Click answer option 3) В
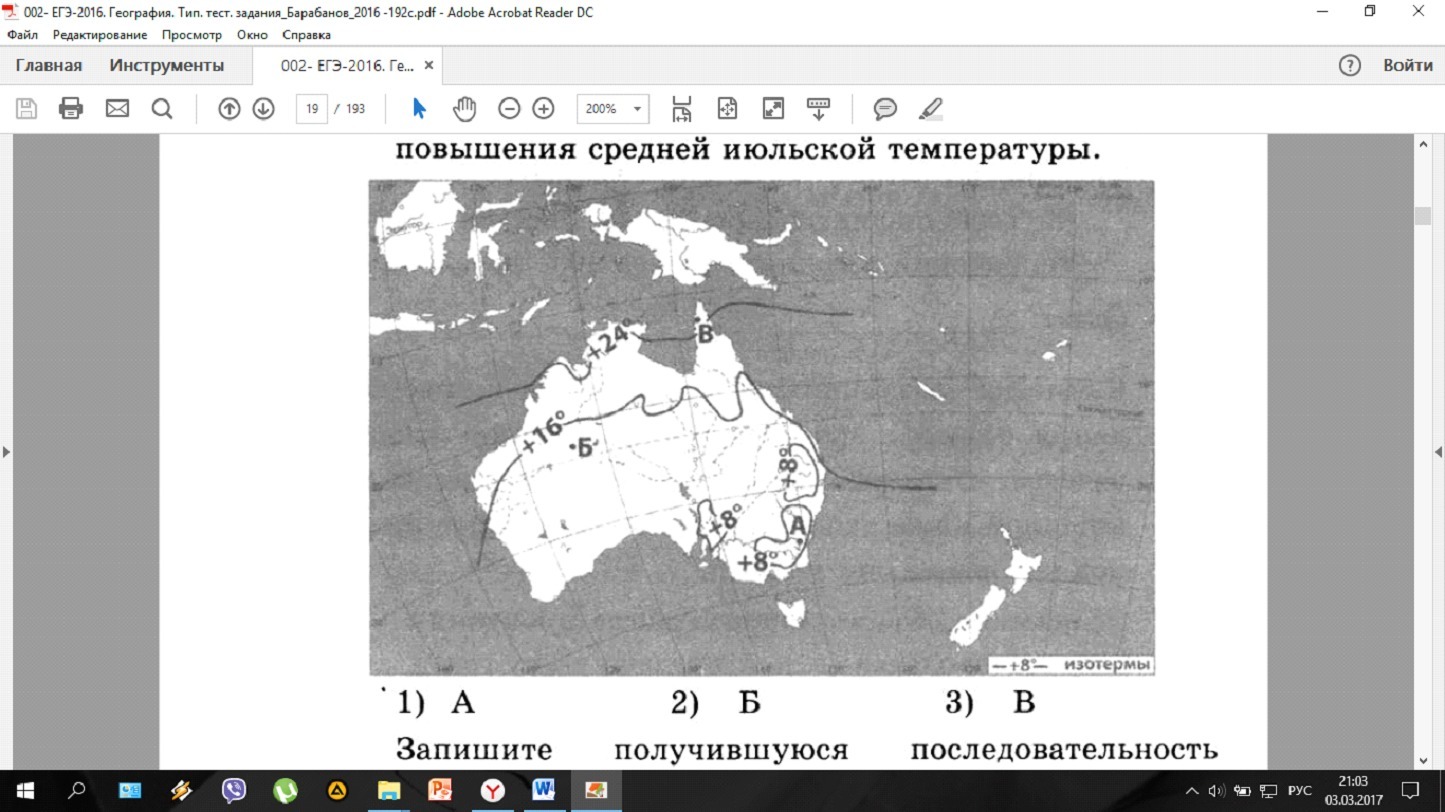The image size is (1445, 812). [990, 703]
